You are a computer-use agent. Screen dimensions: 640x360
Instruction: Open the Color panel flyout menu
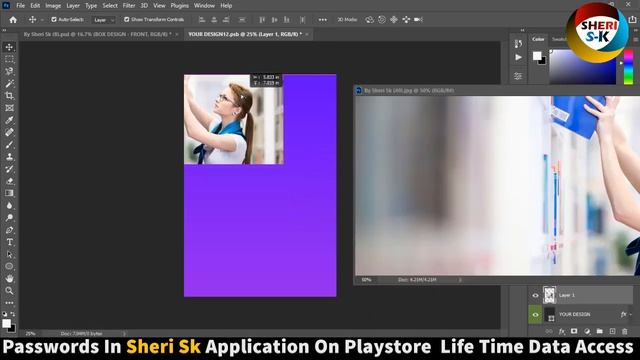(636, 39)
